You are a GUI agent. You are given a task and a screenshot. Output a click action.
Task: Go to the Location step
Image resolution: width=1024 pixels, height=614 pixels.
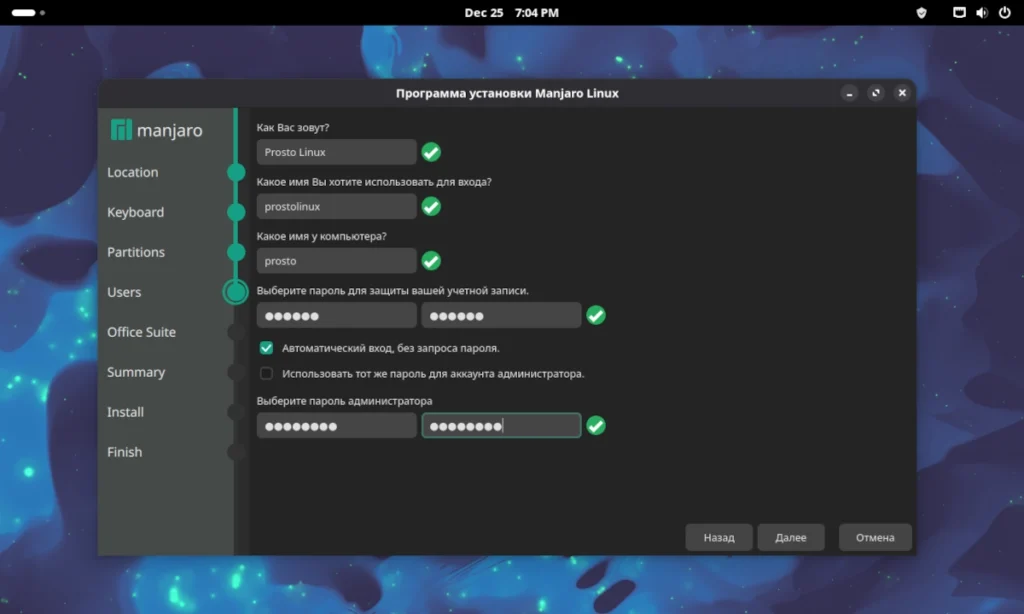click(x=133, y=172)
